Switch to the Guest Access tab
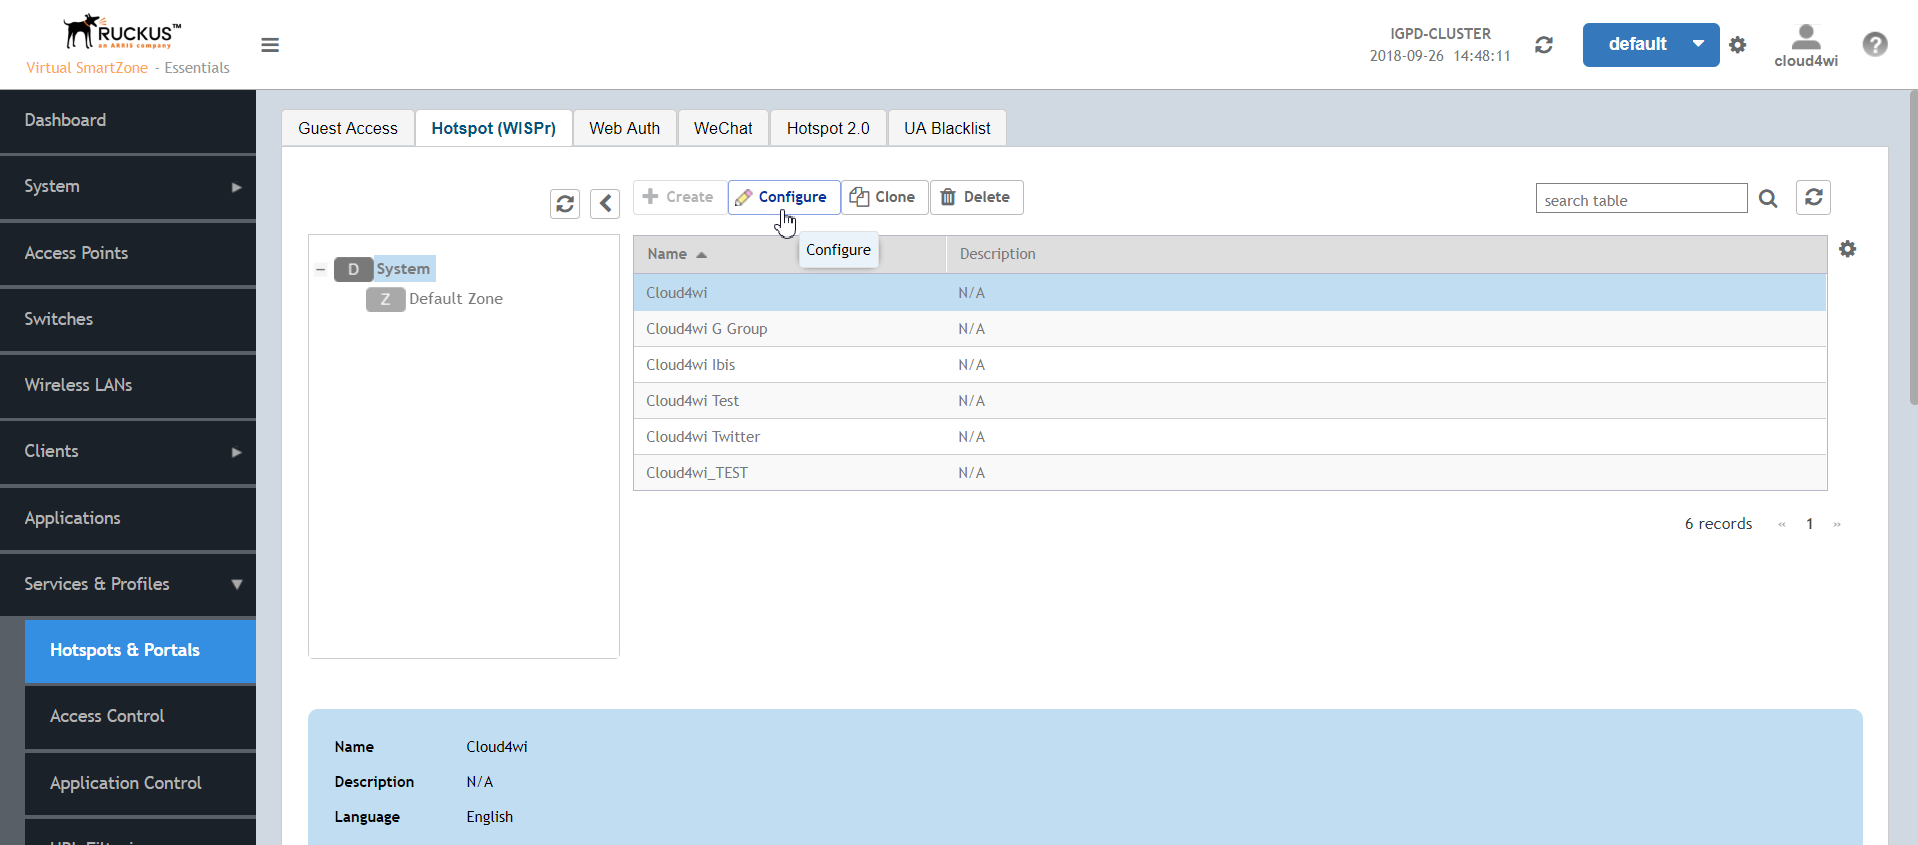This screenshot has width=1918, height=845. click(348, 128)
